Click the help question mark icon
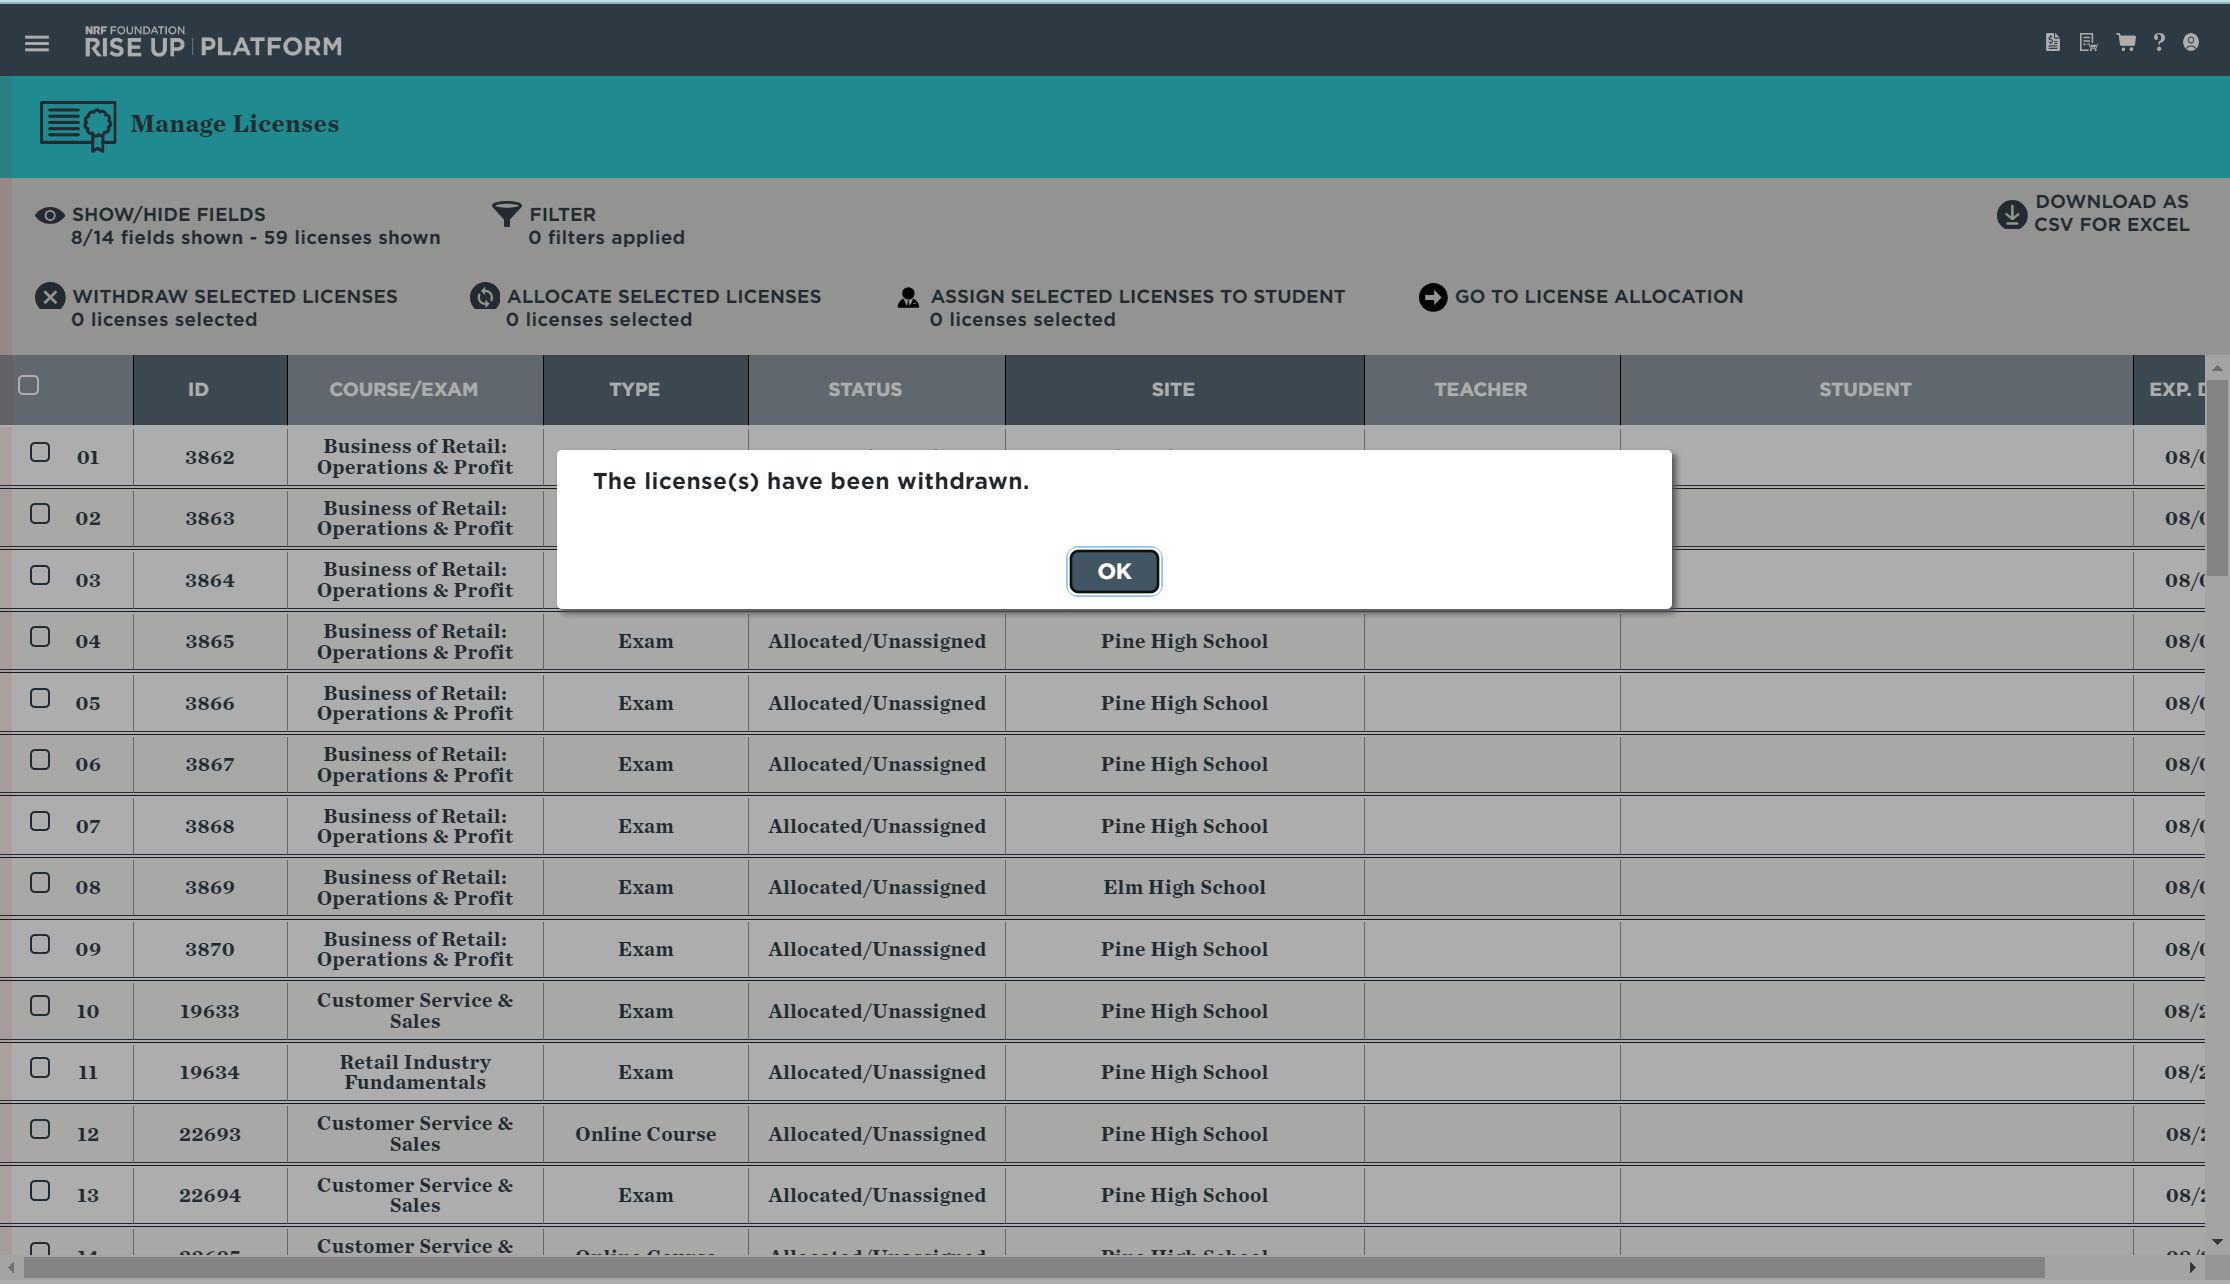The image size is (2230, 1284). [x=2159, y=43]
